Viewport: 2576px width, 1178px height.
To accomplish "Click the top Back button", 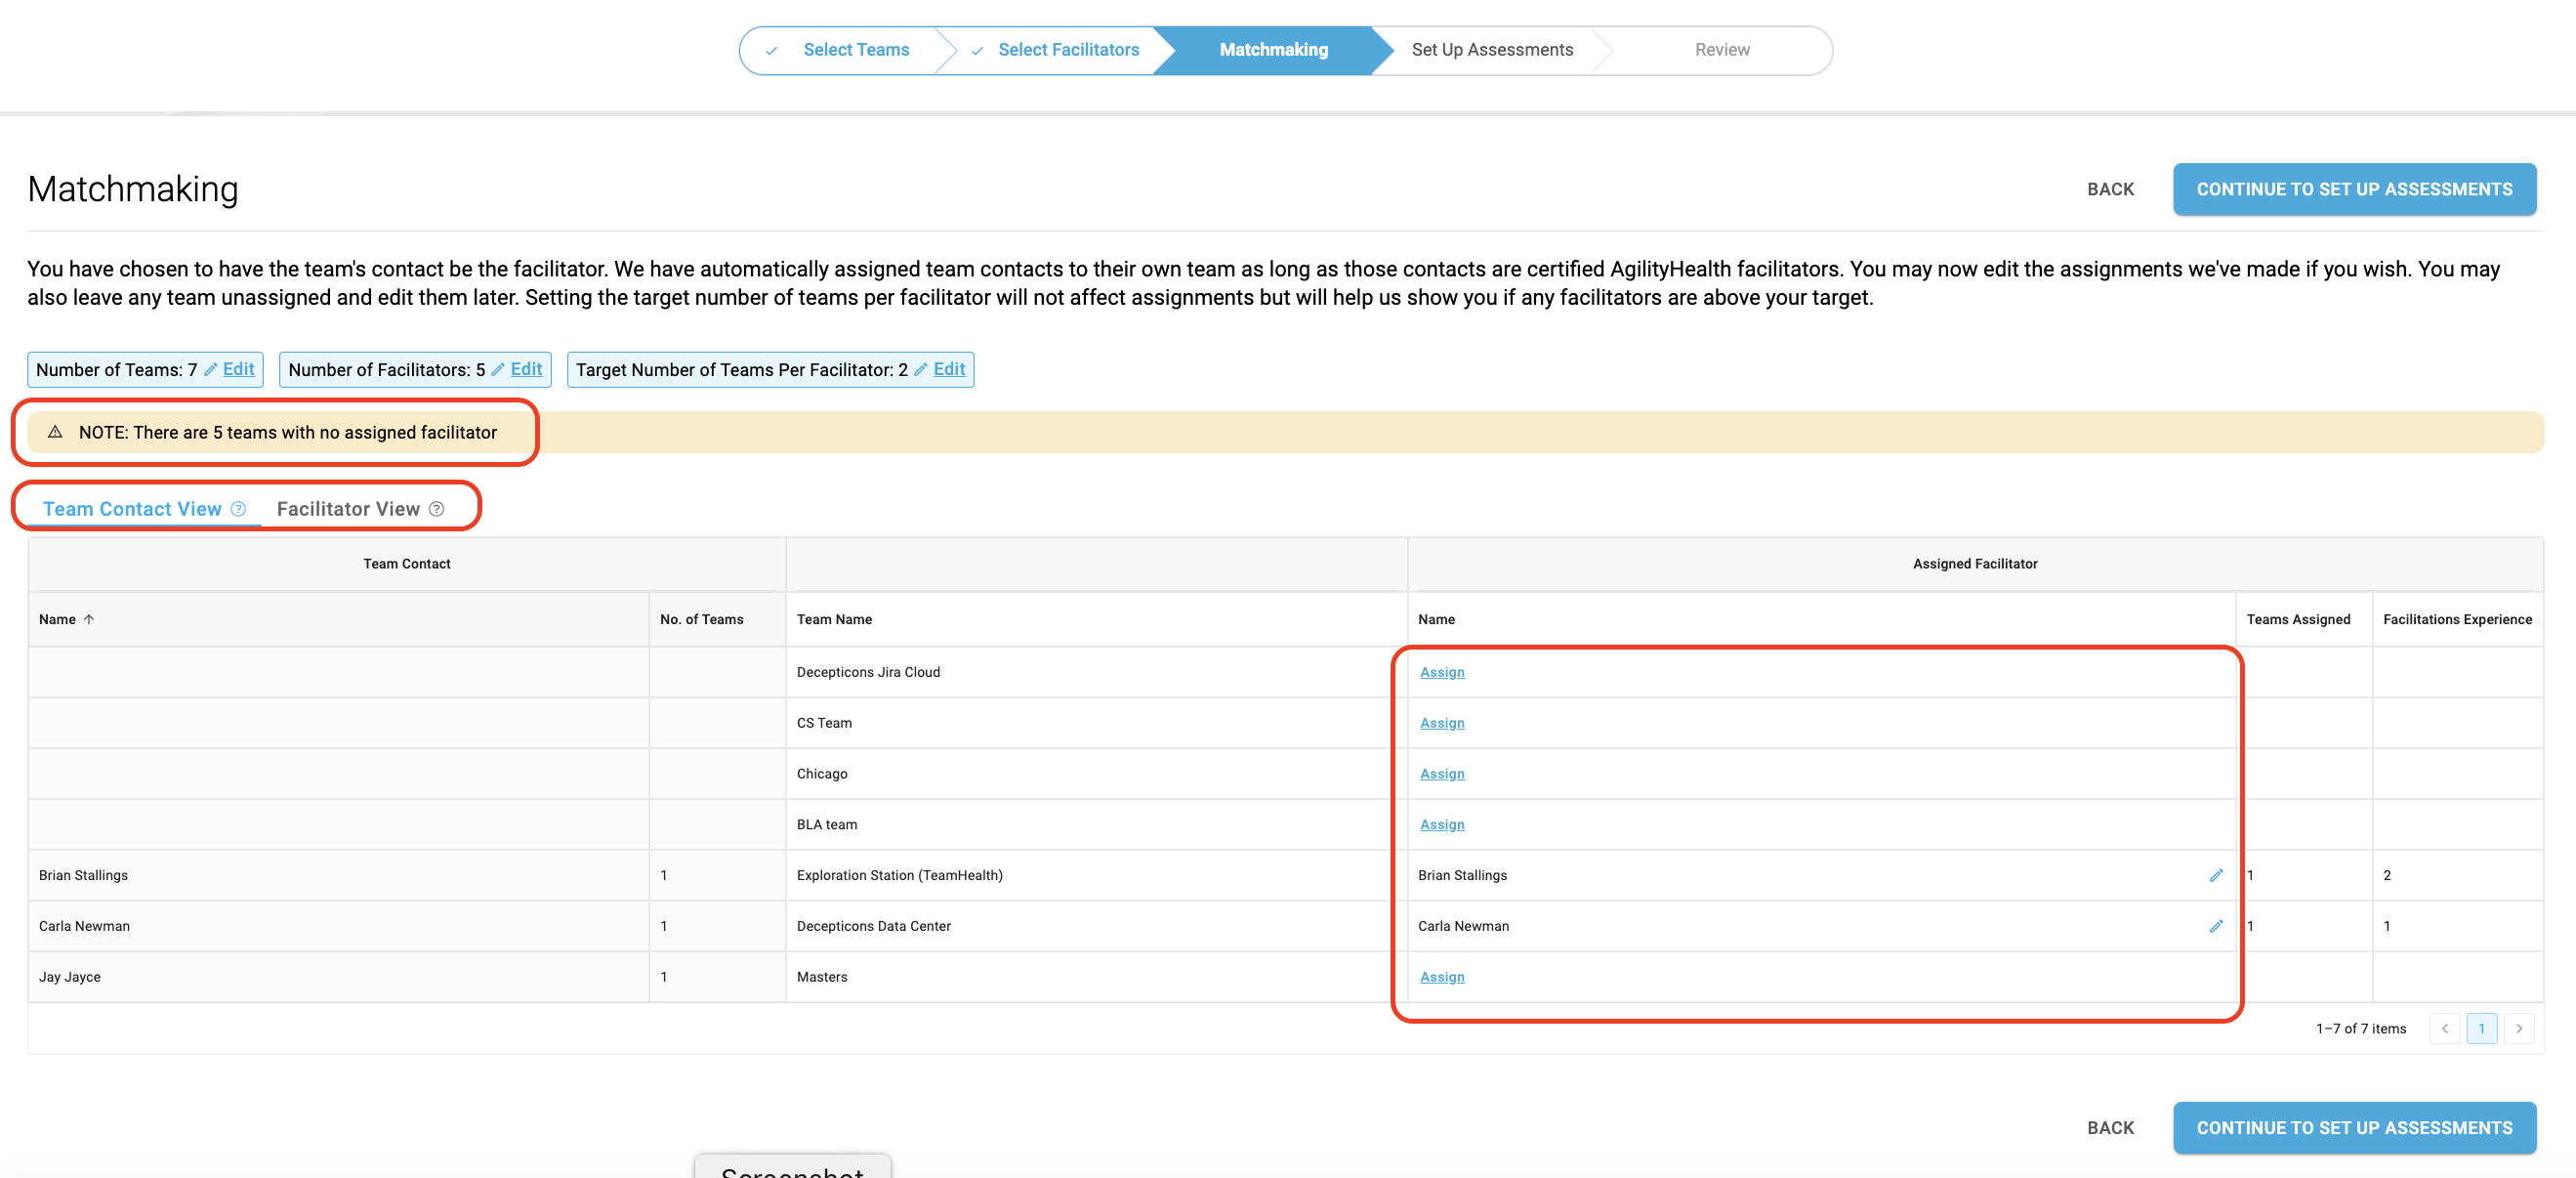I will tap(2110, 189).
